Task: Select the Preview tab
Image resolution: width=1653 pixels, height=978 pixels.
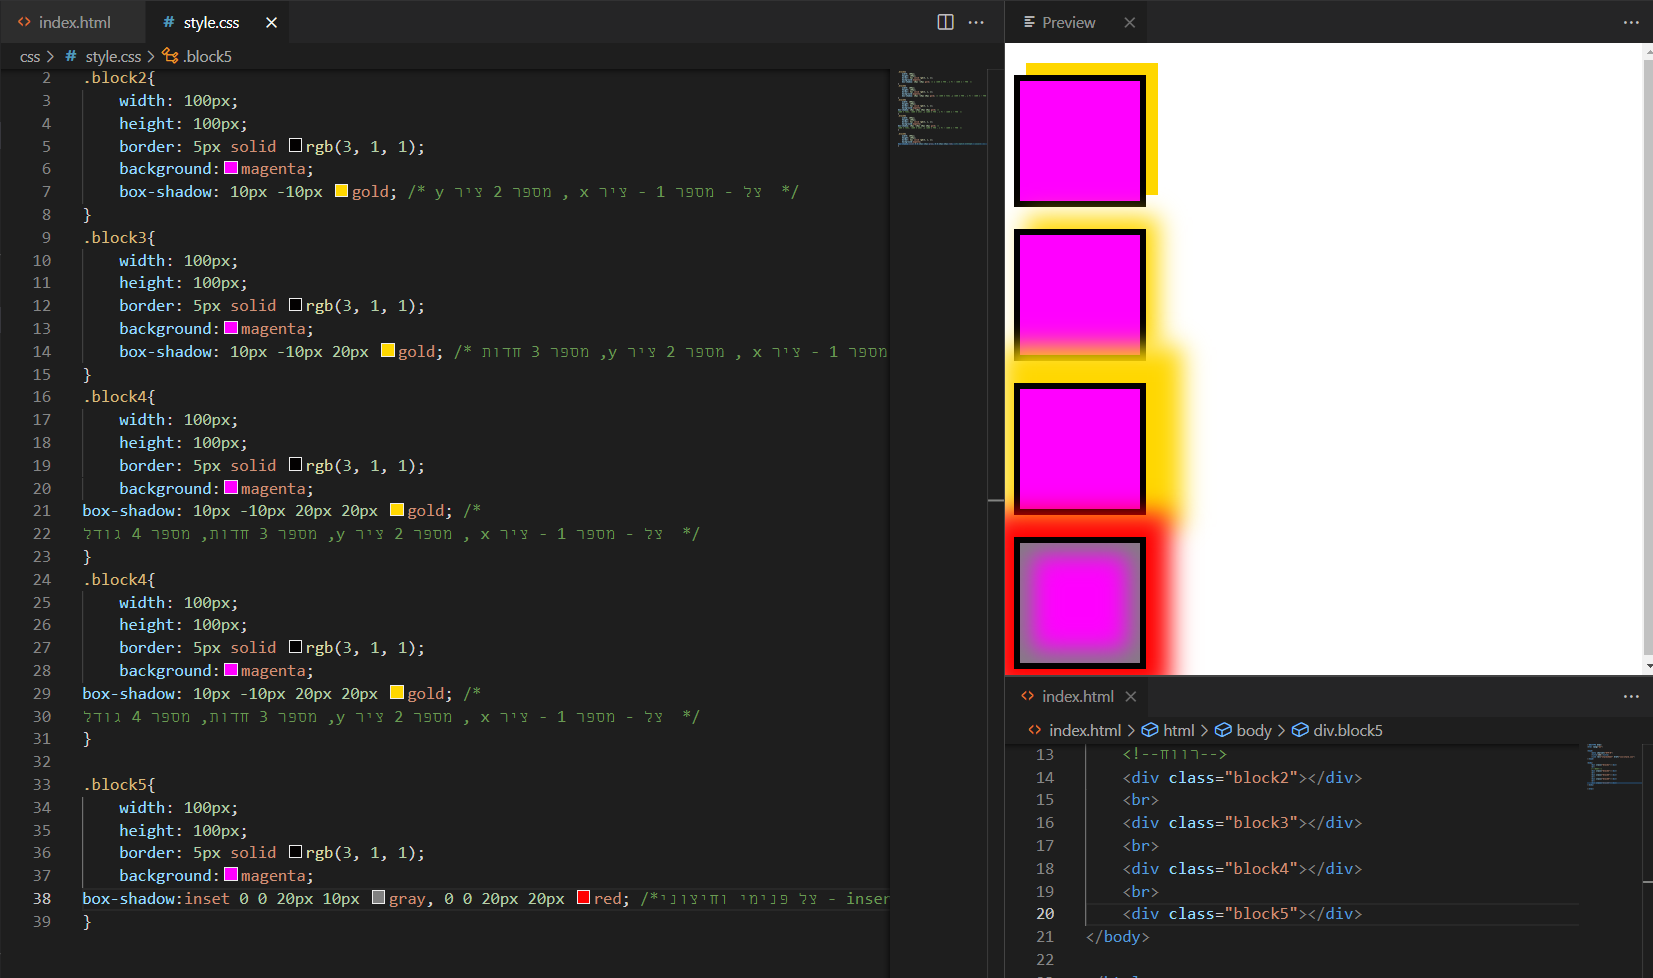Action: [x=1067, y=22]
